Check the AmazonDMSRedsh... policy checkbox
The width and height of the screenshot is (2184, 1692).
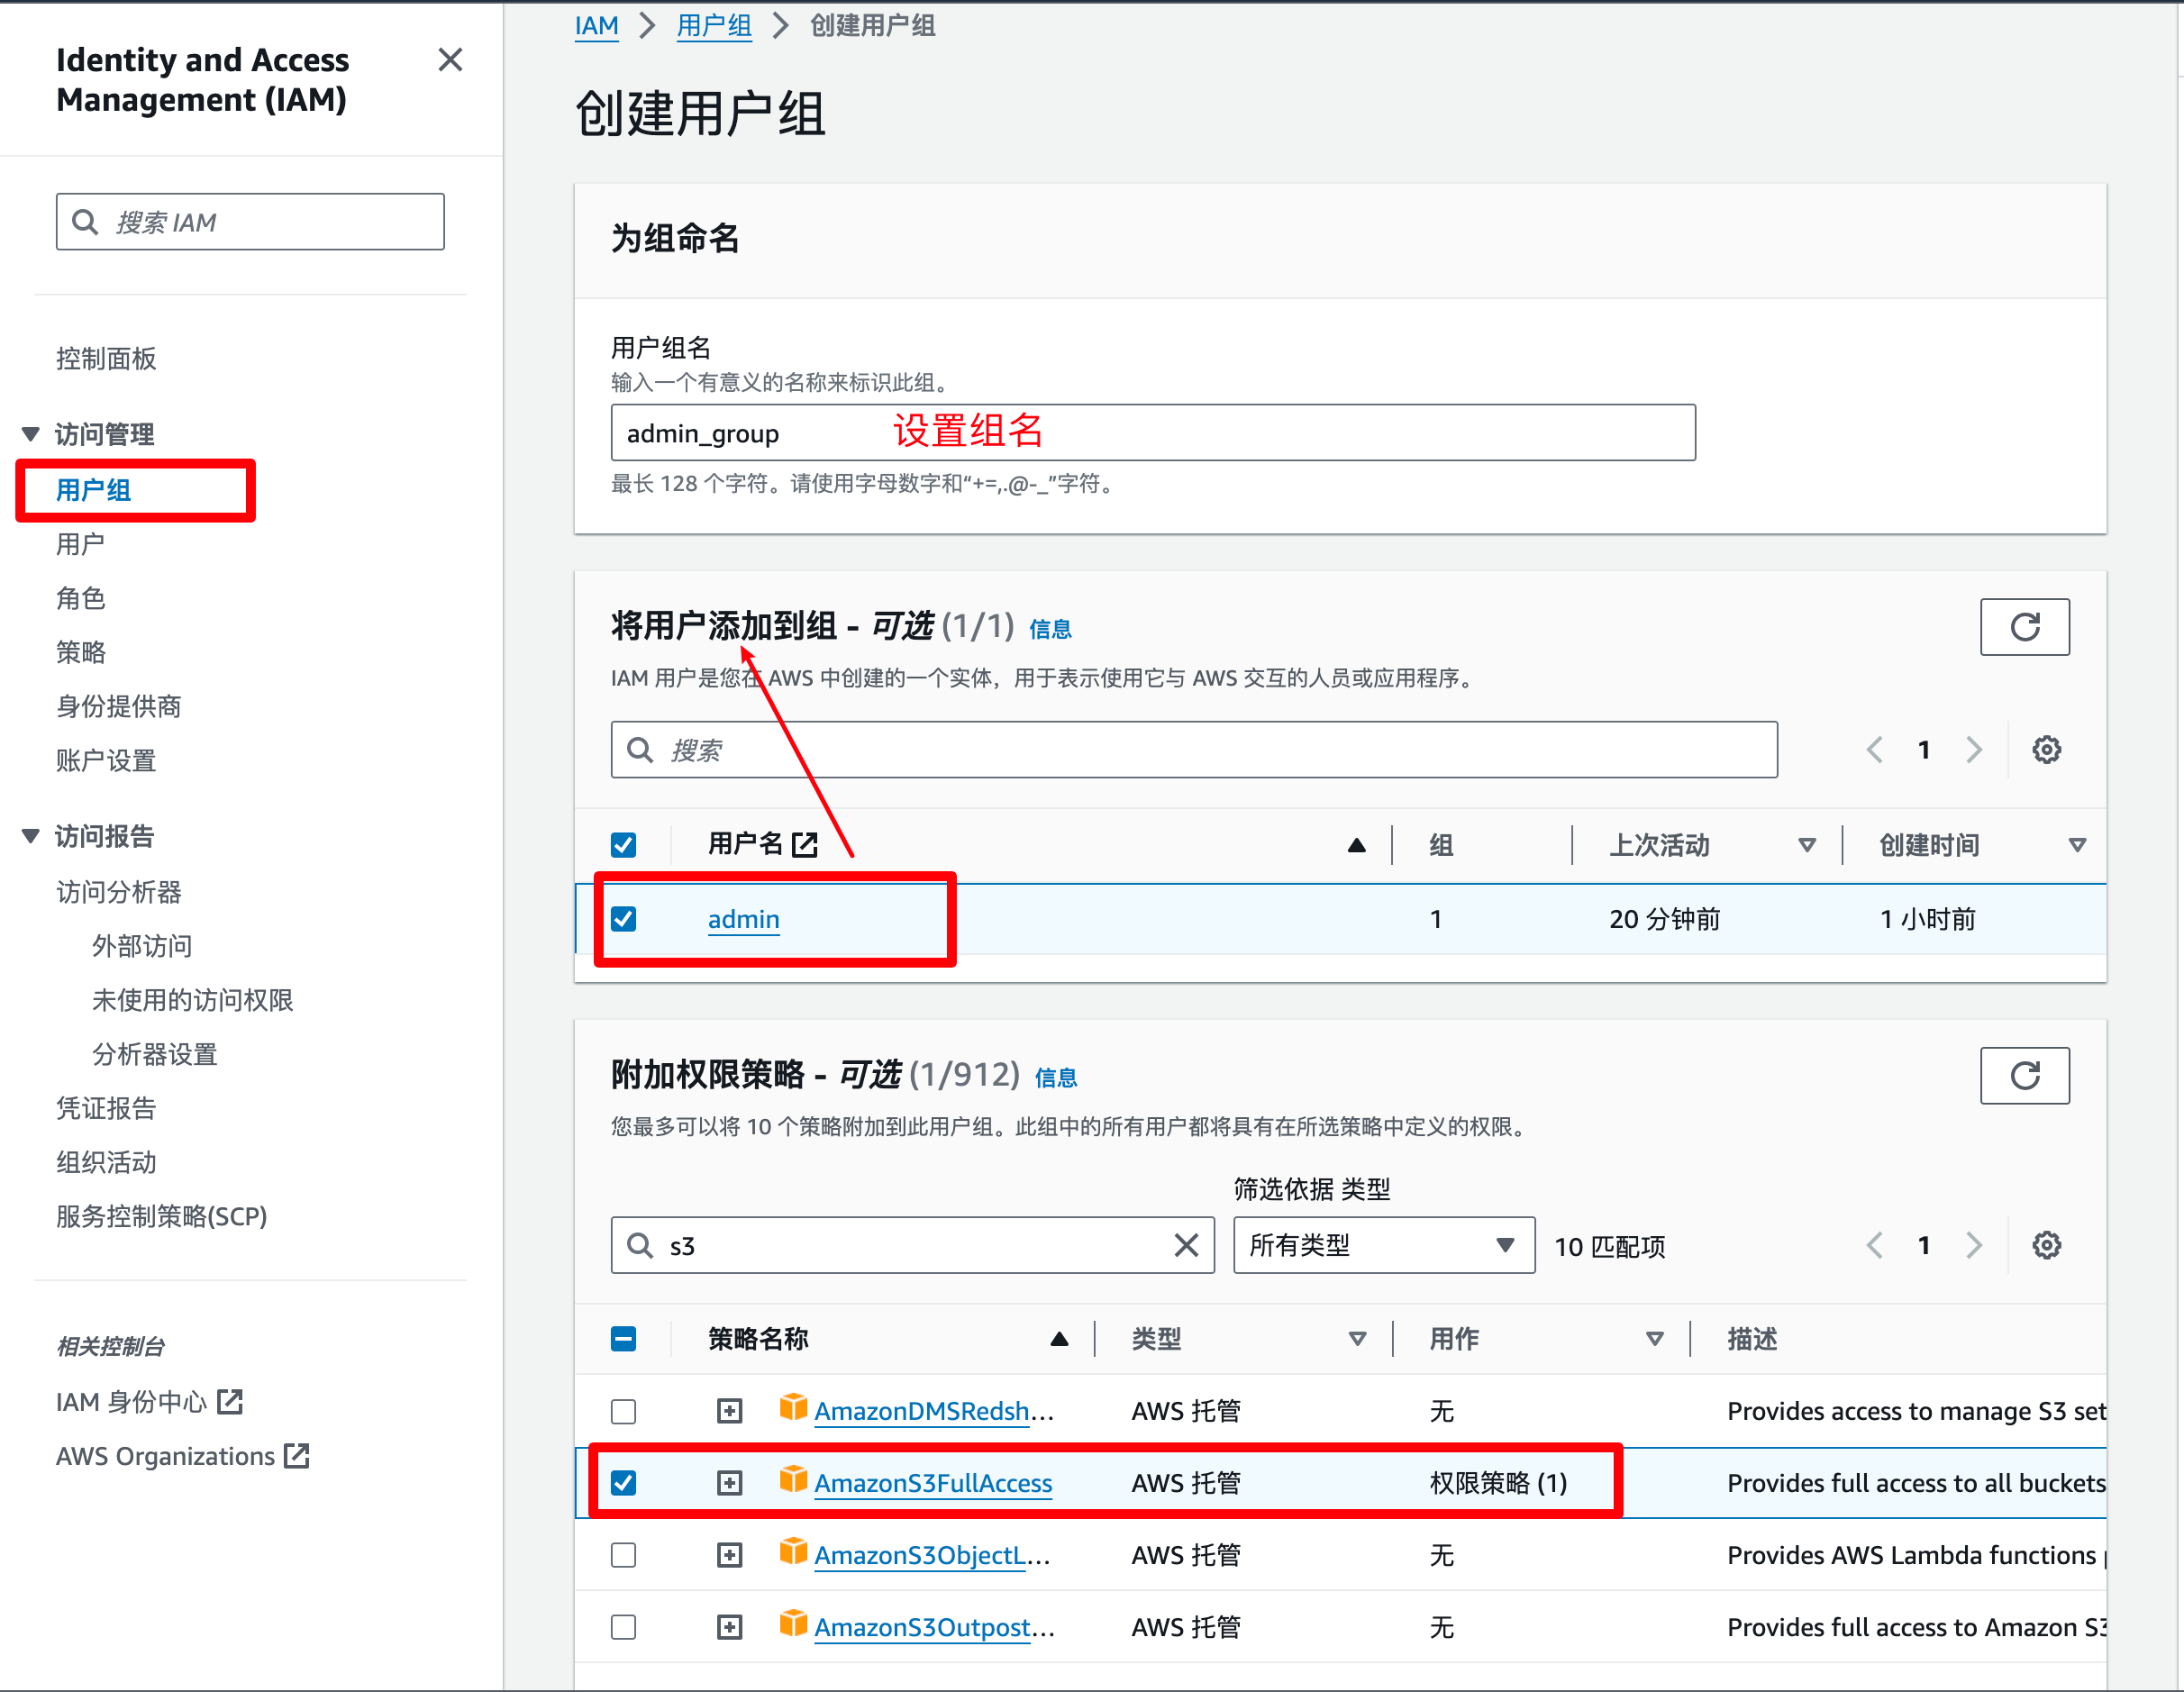[x=623, y=1411]
